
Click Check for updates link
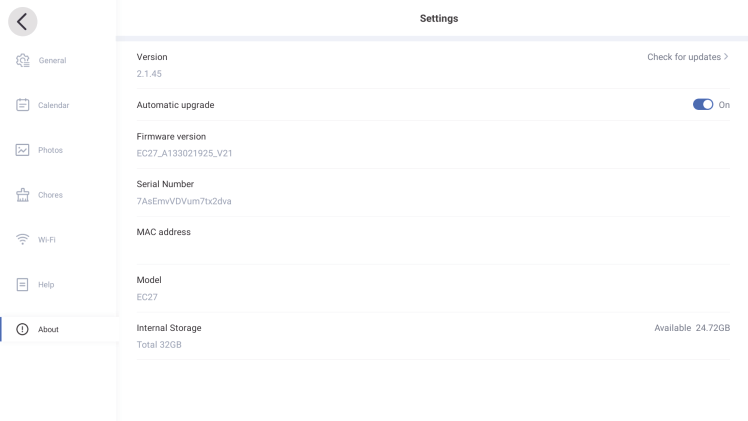tap(683, 57)
